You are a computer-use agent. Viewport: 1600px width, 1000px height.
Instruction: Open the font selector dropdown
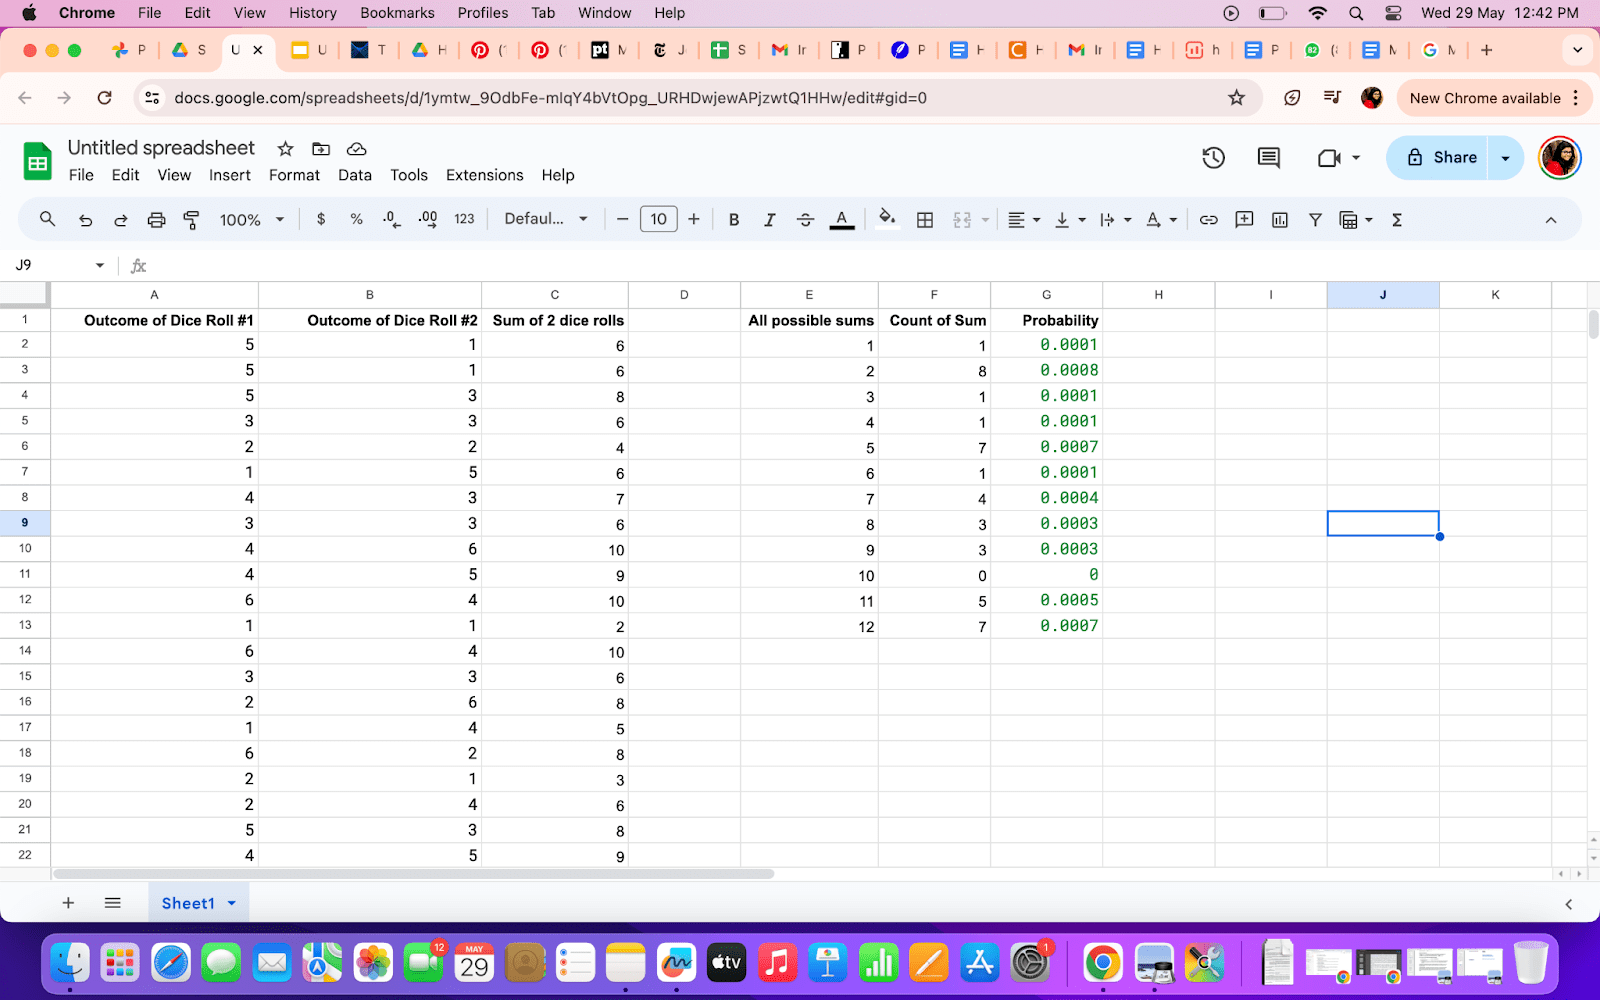(545, 219)
